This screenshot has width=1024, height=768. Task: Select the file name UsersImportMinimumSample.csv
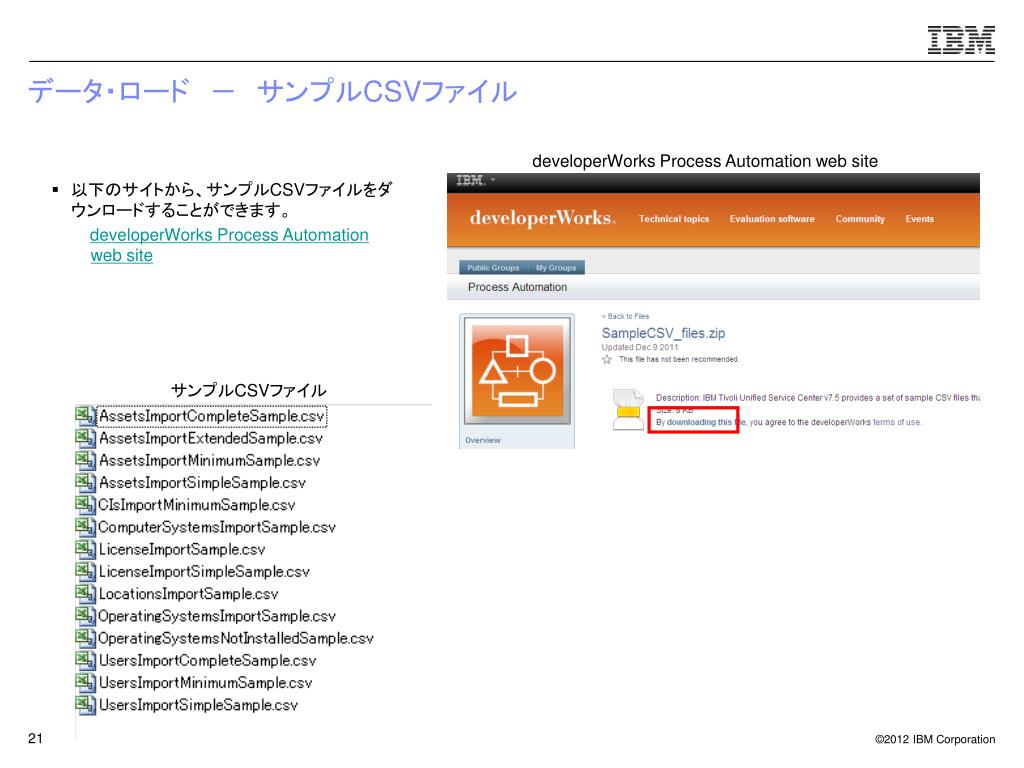206,682
